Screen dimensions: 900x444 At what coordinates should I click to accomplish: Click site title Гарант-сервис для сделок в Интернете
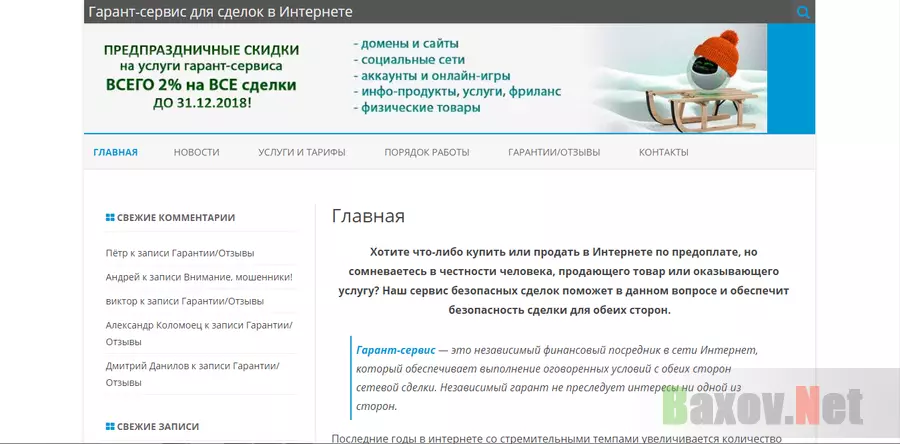coord(220,11)
